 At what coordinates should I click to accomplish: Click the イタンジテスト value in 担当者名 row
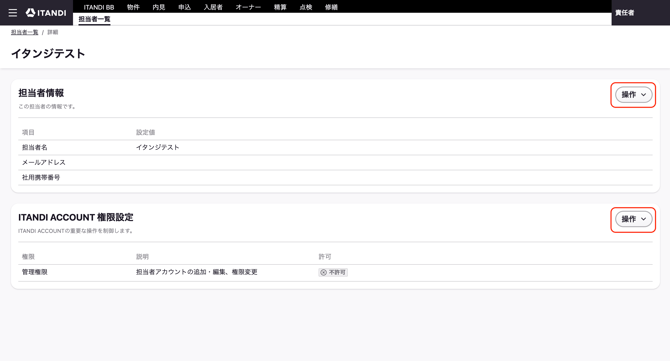pos(158,147)
